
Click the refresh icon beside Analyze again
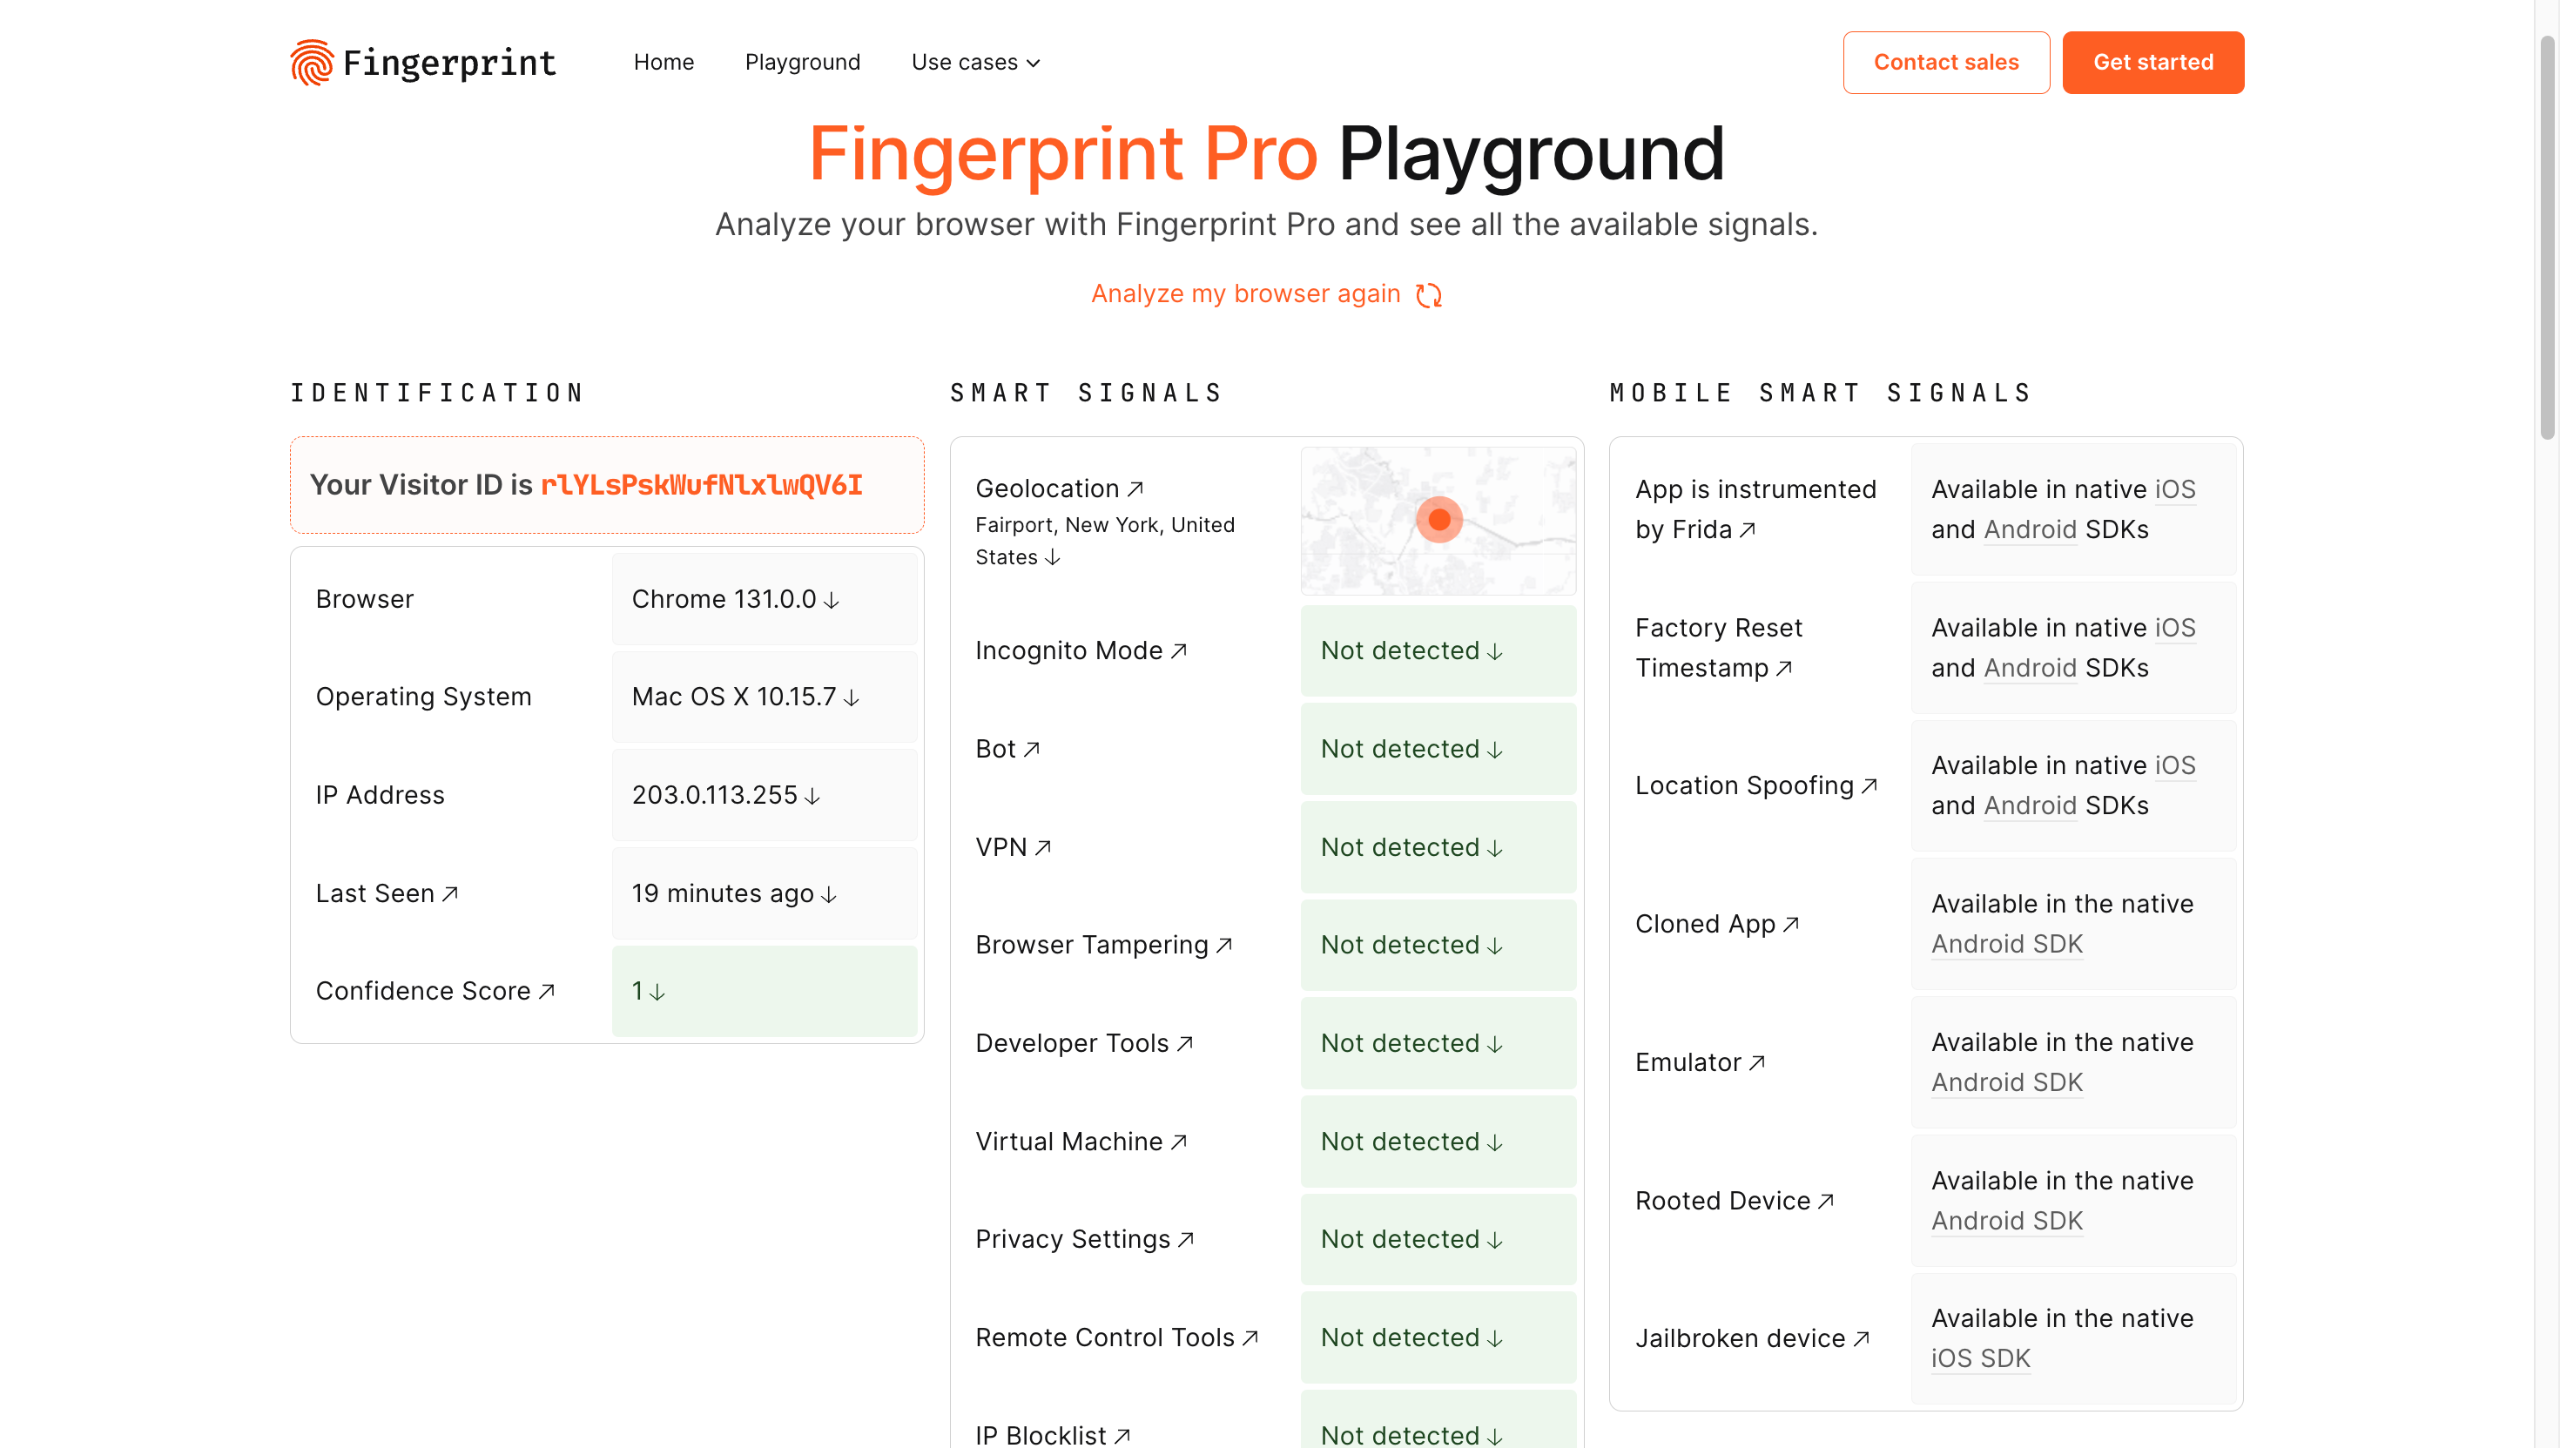(1429, 295)
